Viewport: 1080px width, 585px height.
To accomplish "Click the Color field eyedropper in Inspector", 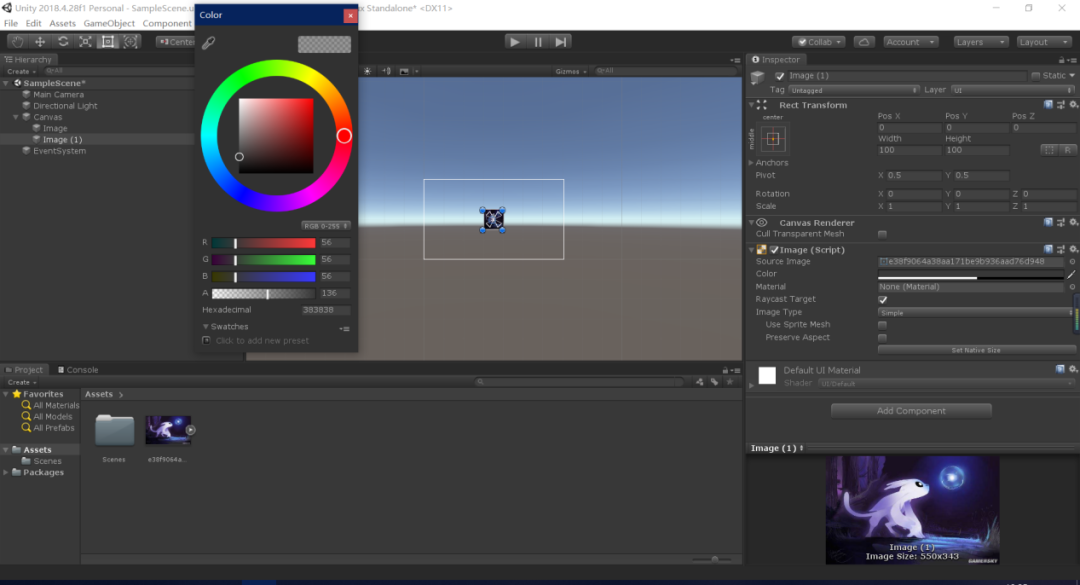I will [1072, 274].
